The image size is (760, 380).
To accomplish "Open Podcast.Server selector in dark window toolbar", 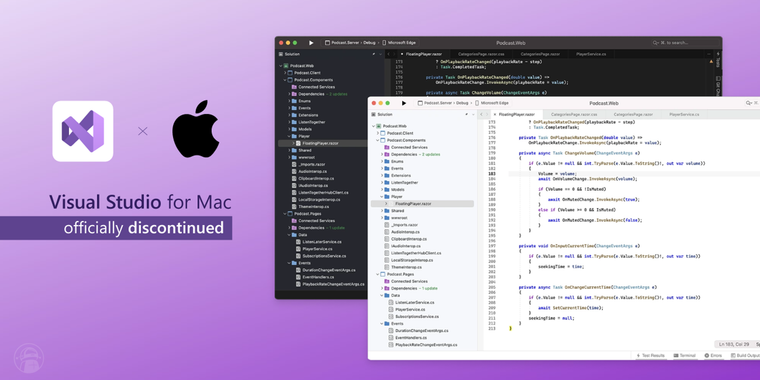I will pos(343,43).
